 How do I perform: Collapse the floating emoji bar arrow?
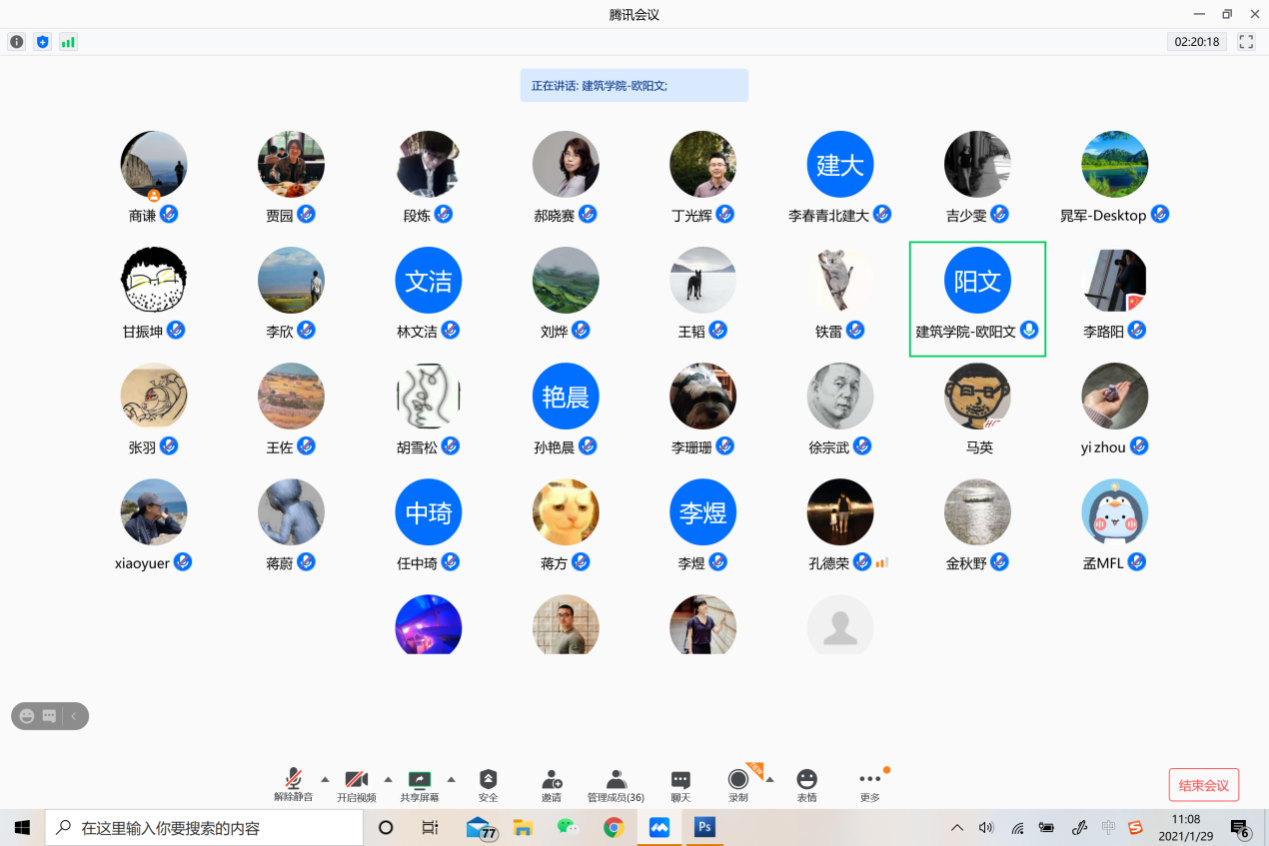[x=74, y=716]
